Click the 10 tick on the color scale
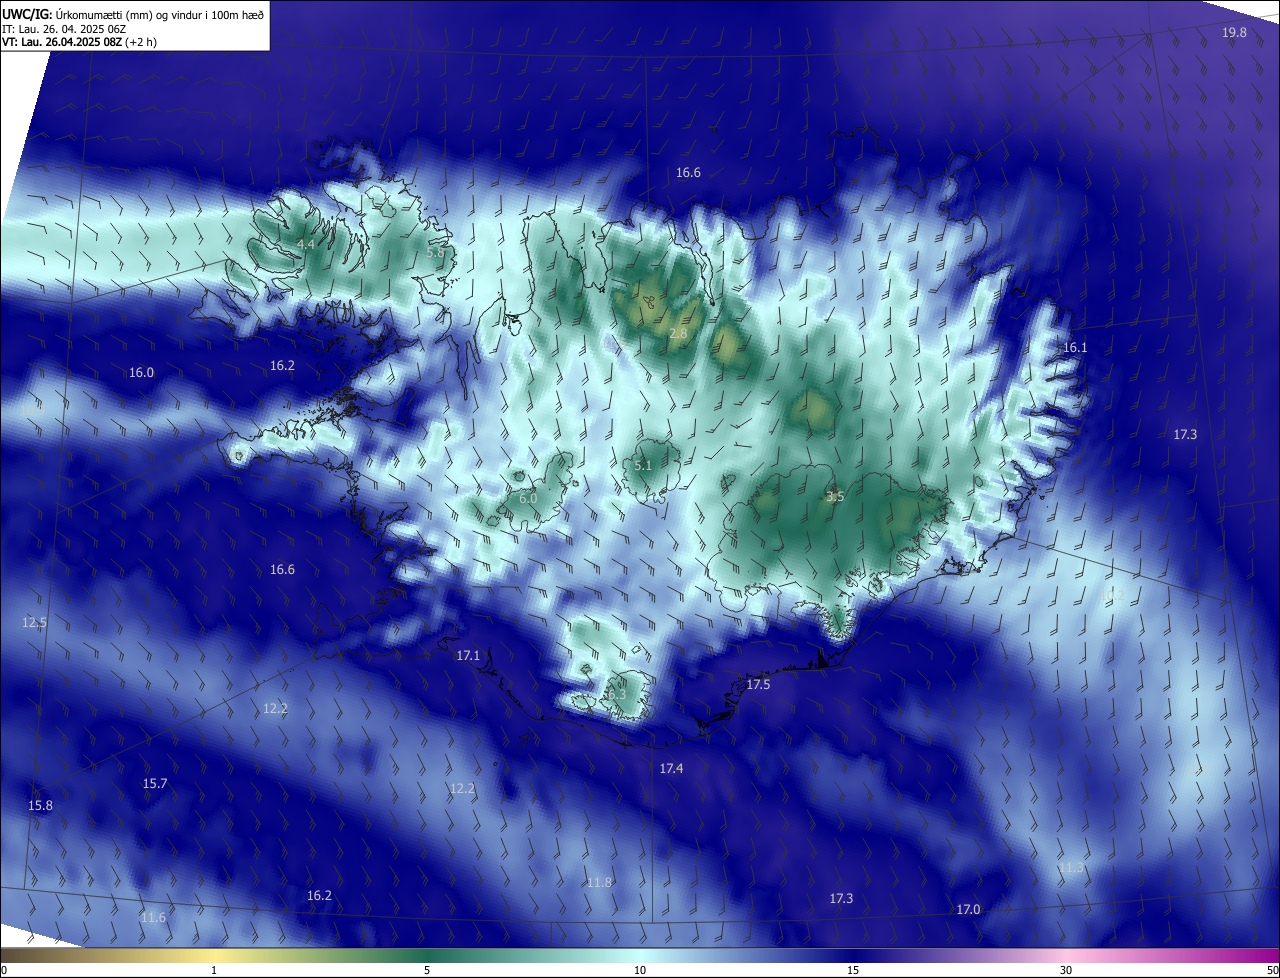Screen dimensions: 1280x978 [640, 970]
